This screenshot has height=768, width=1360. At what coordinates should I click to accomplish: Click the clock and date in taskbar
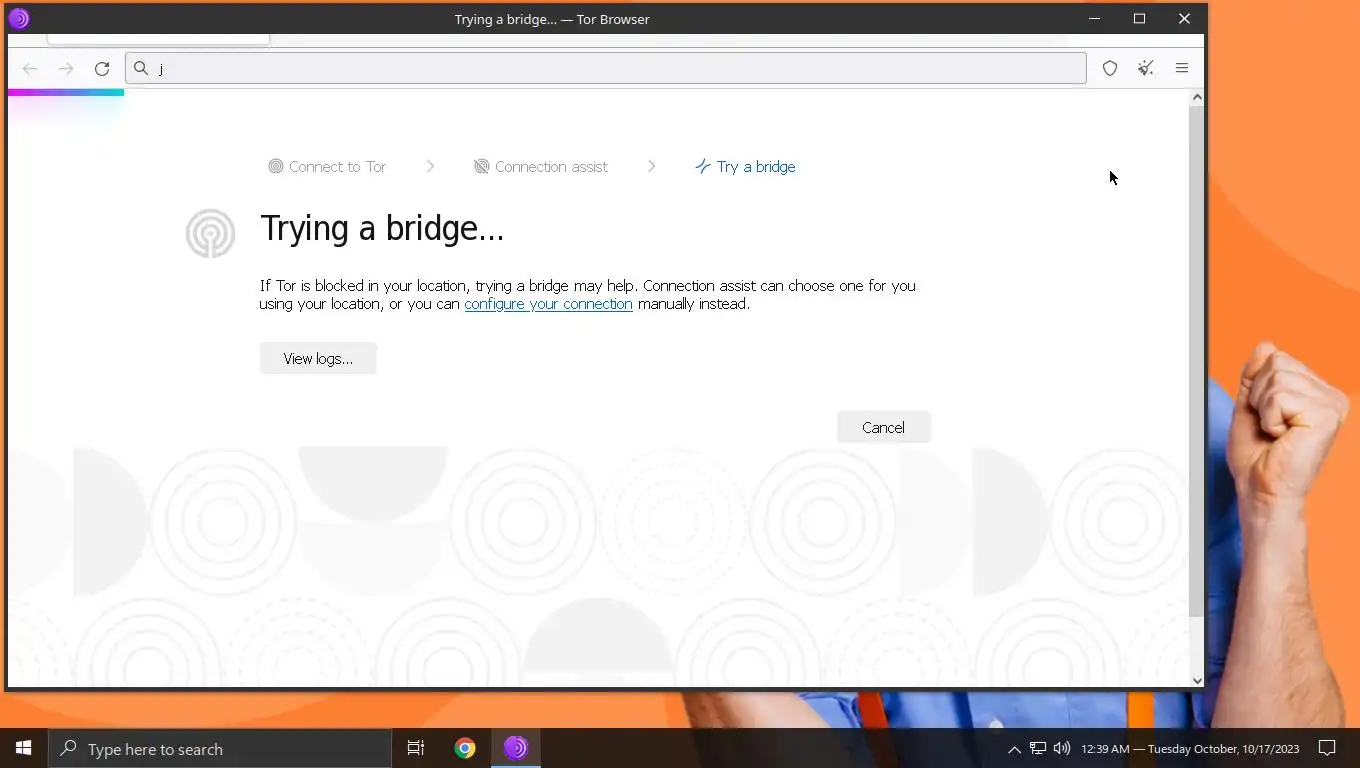click(1190, 749)
